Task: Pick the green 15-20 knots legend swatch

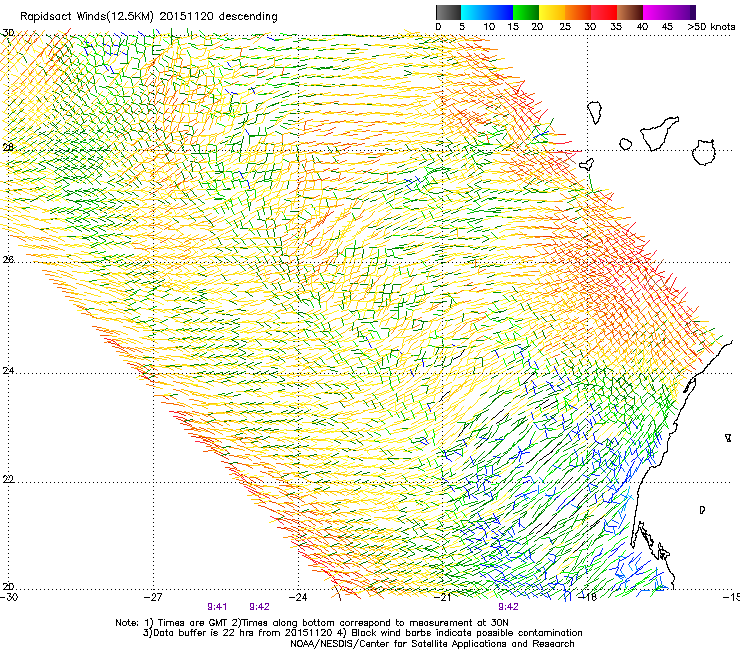Action: [526, 12]
